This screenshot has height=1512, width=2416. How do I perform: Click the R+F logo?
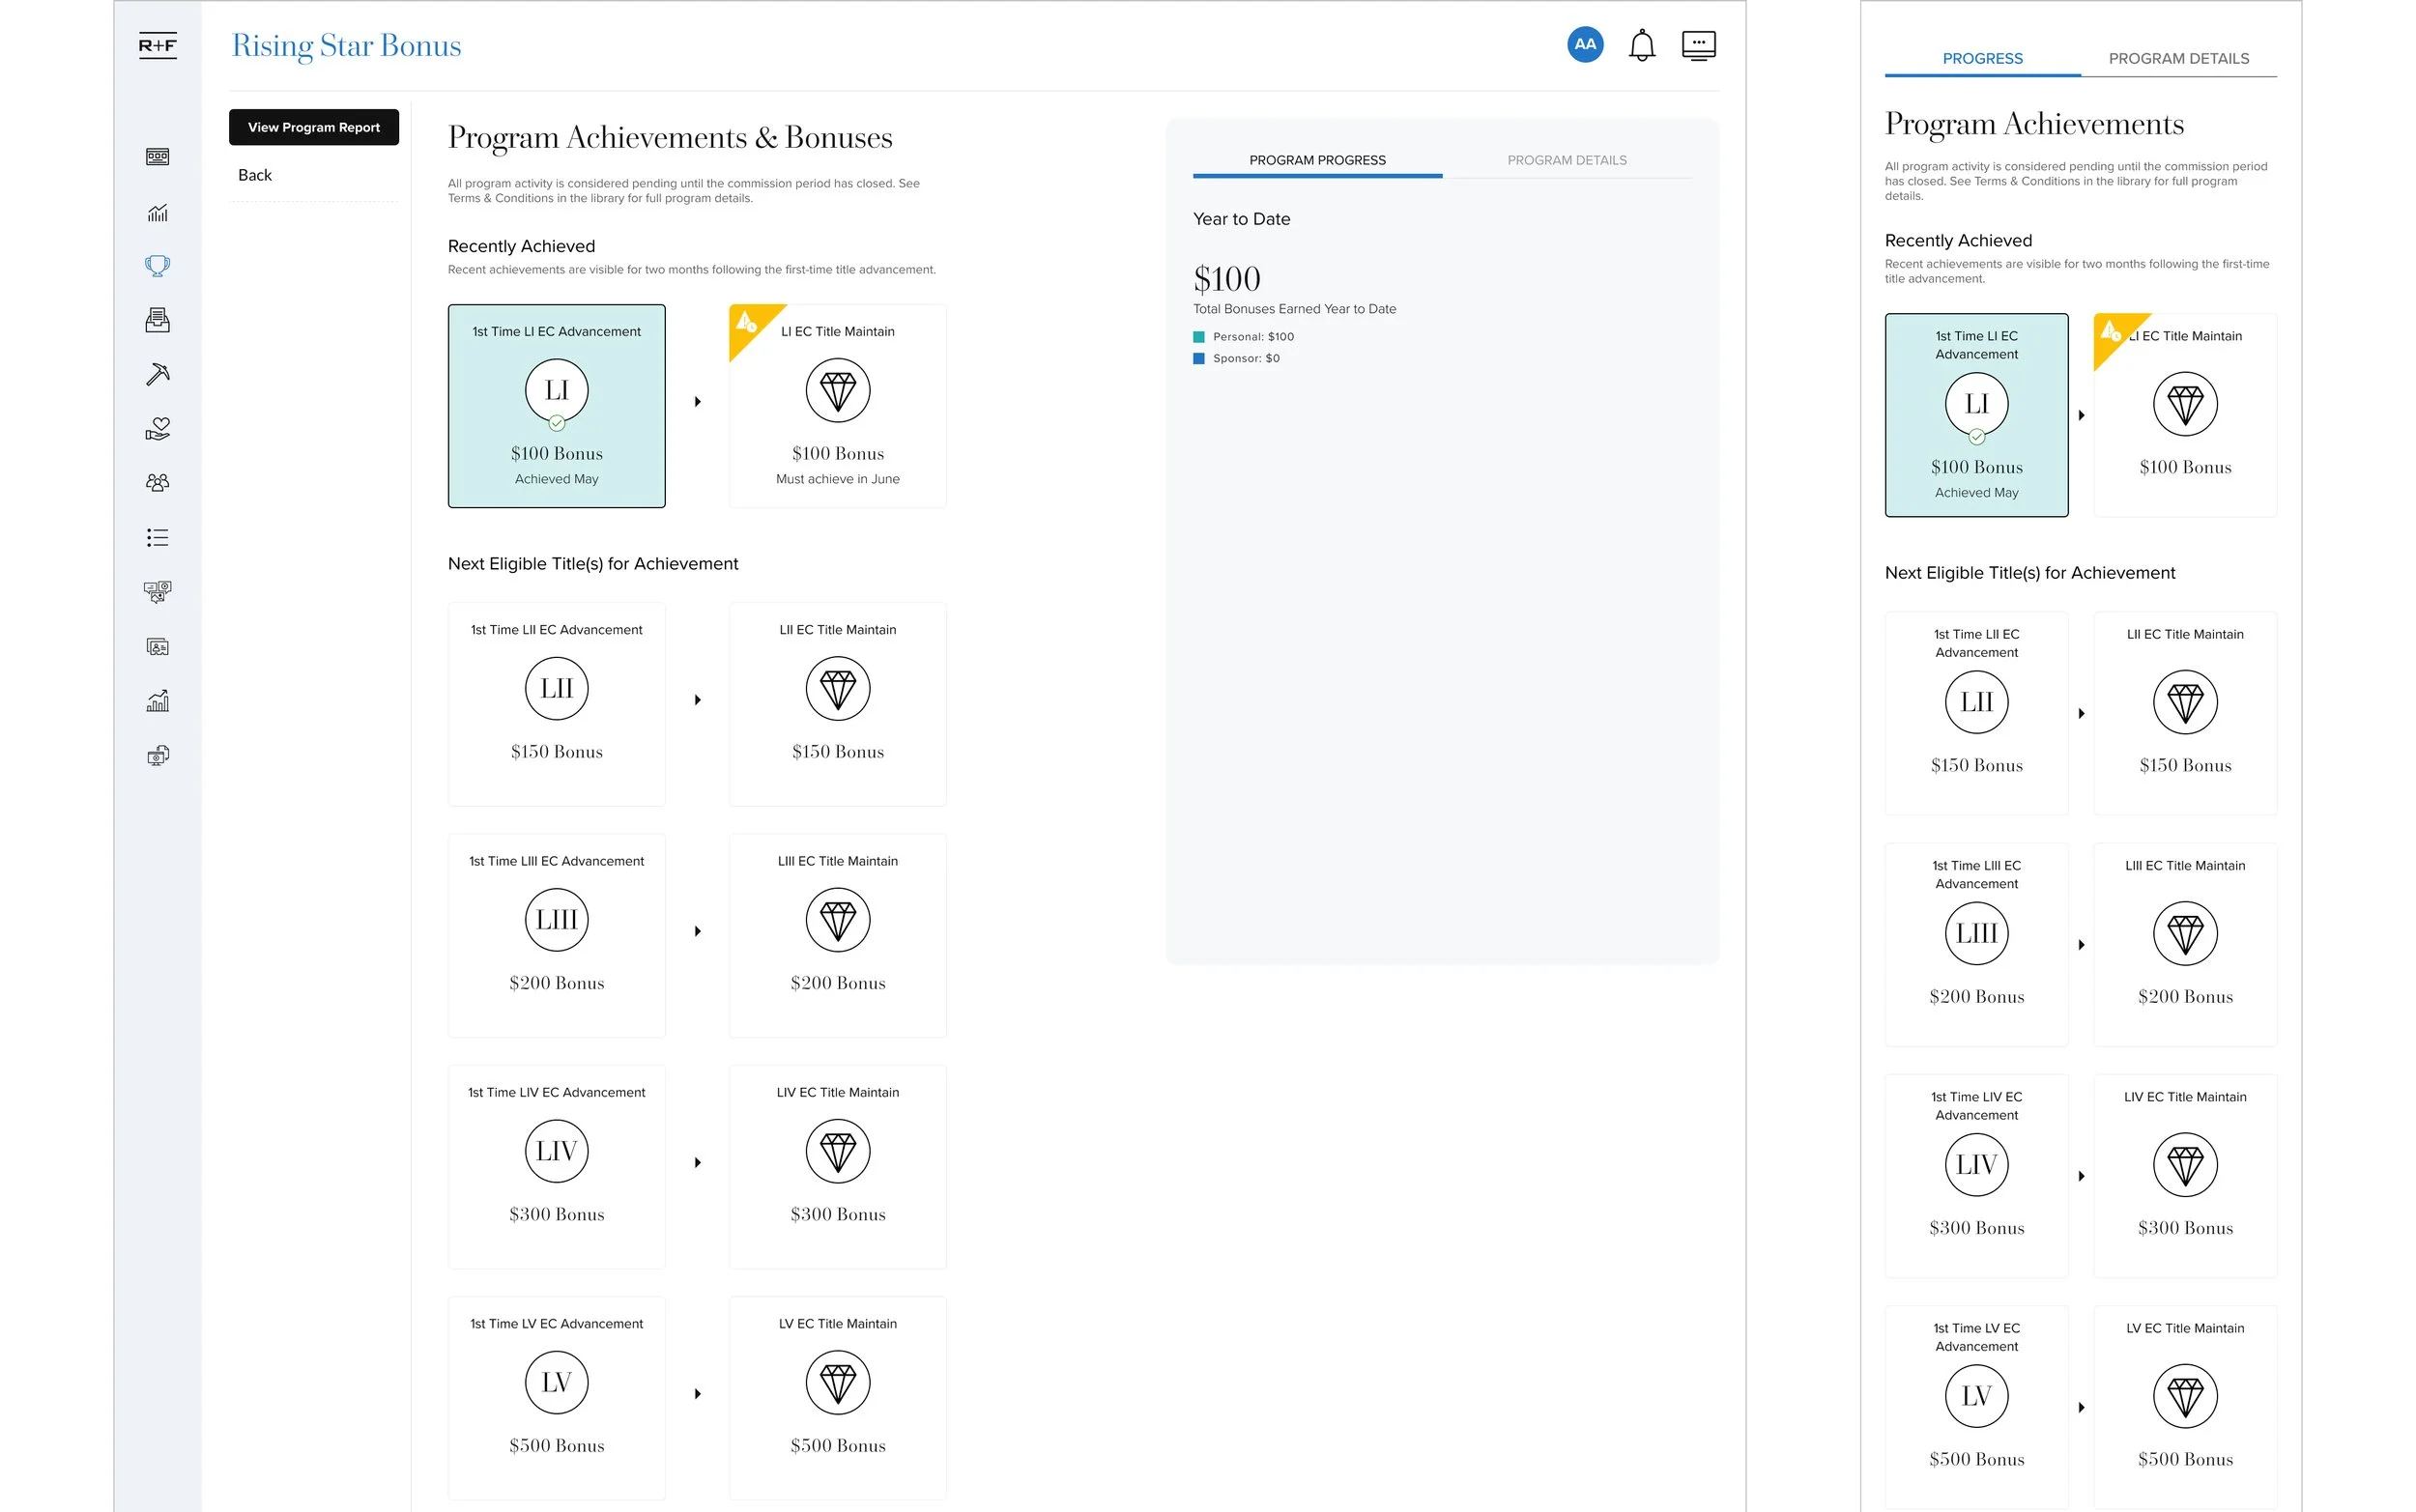(157, 45)
